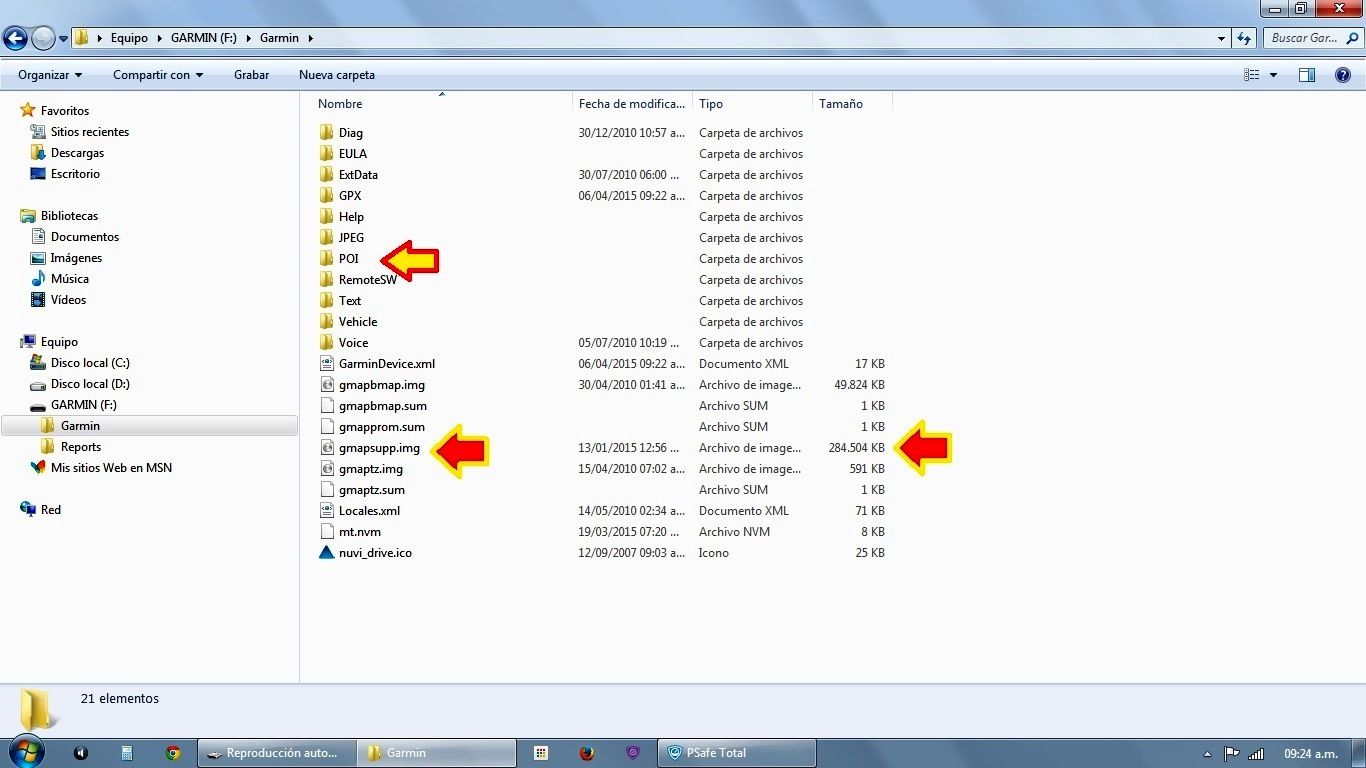Click the Nueva carpeta button
This screenshot has width=1366, height=768.
[x=337, y=75]
